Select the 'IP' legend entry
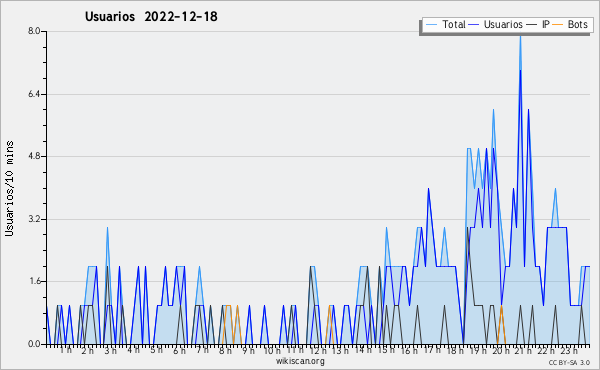 [546, 24]
